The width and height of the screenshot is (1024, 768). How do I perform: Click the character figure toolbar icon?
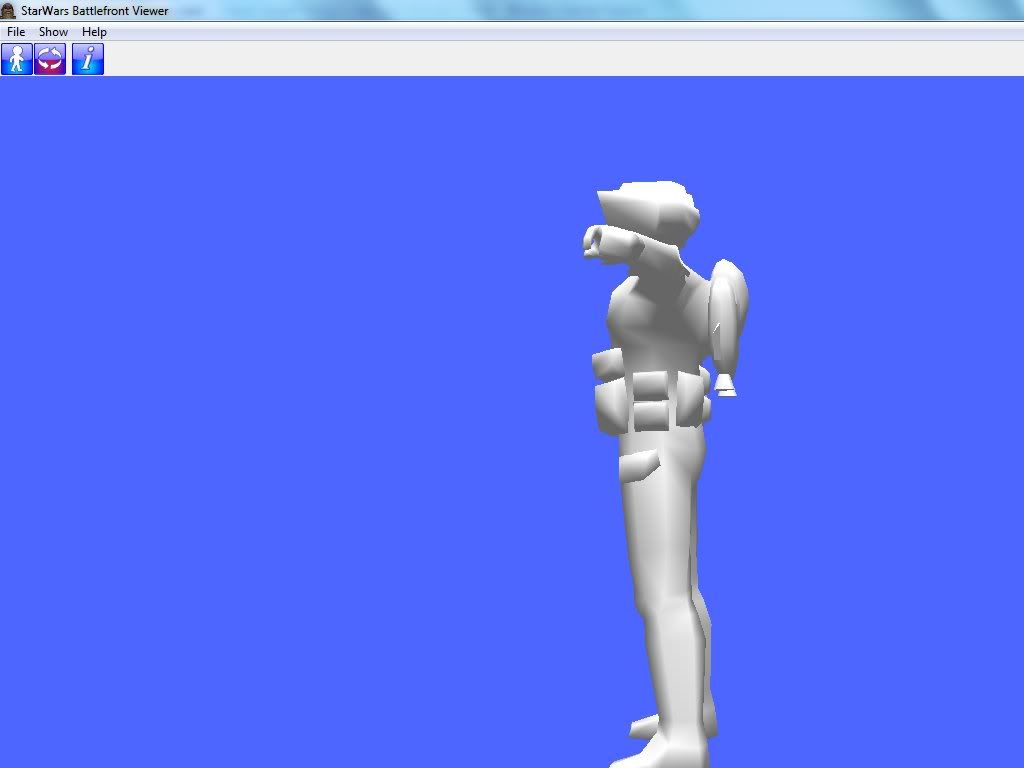pos(17,59)
